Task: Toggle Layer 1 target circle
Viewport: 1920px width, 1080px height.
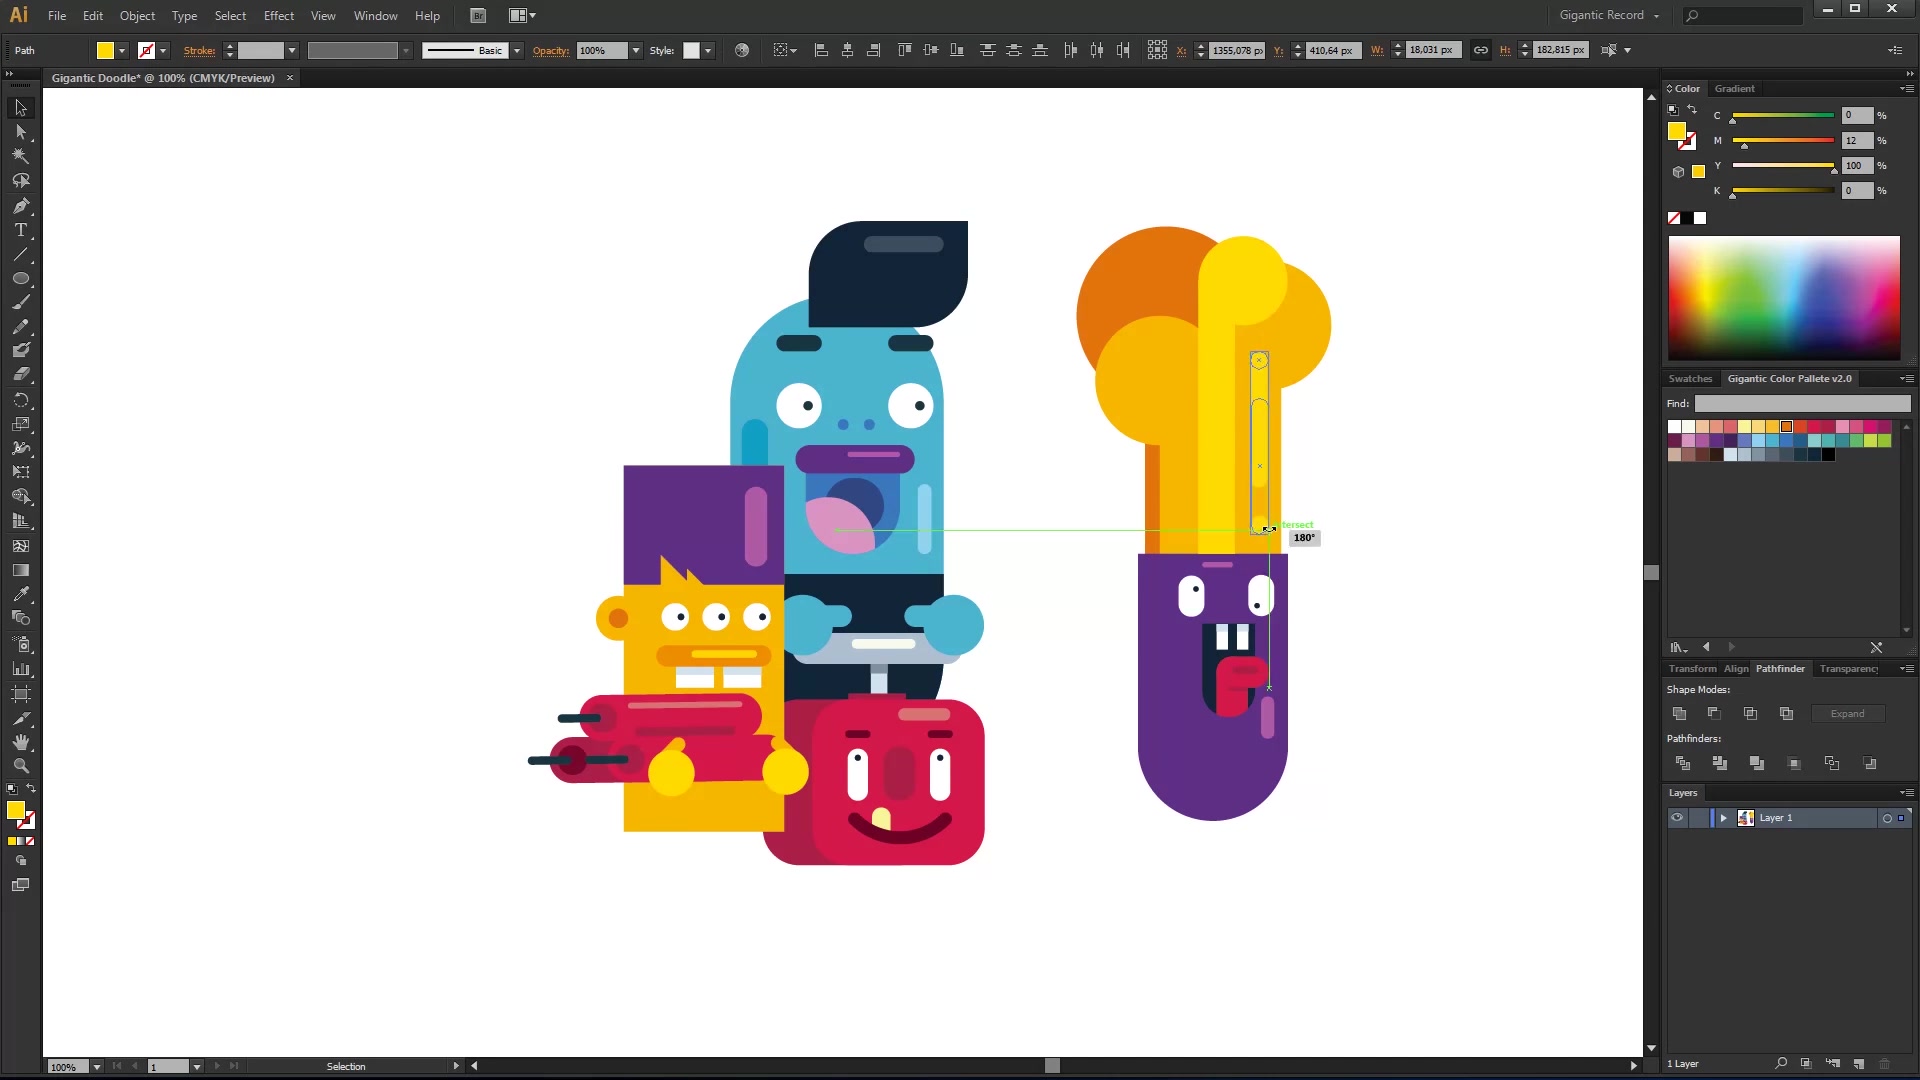Action: 1887,818
